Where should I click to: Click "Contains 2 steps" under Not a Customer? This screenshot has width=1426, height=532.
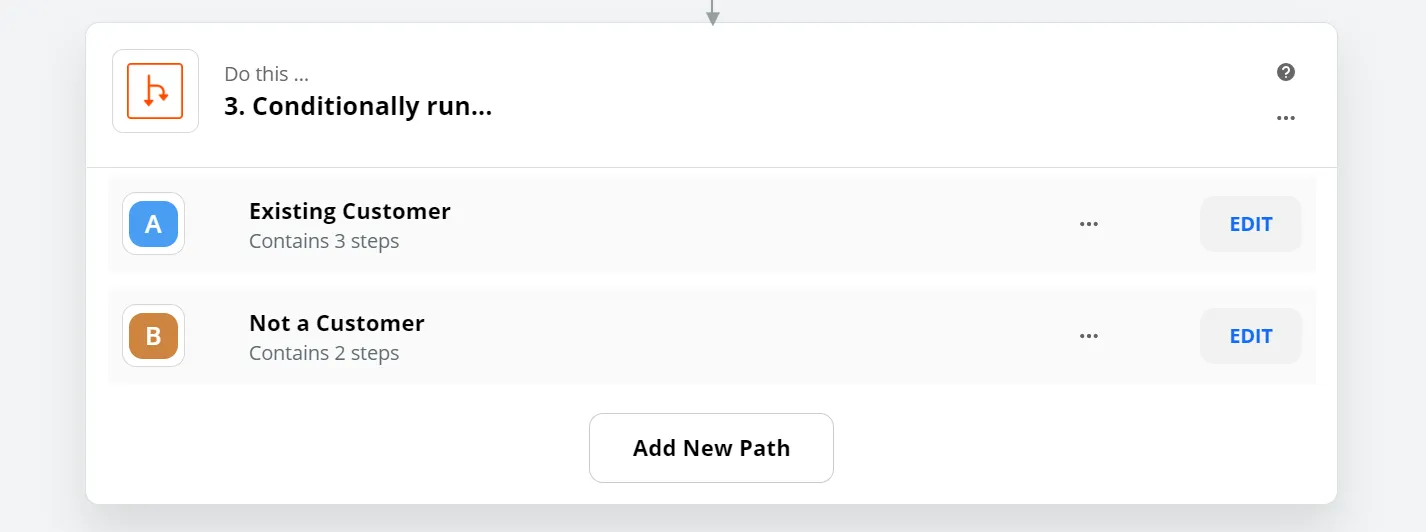pos(323,353)
